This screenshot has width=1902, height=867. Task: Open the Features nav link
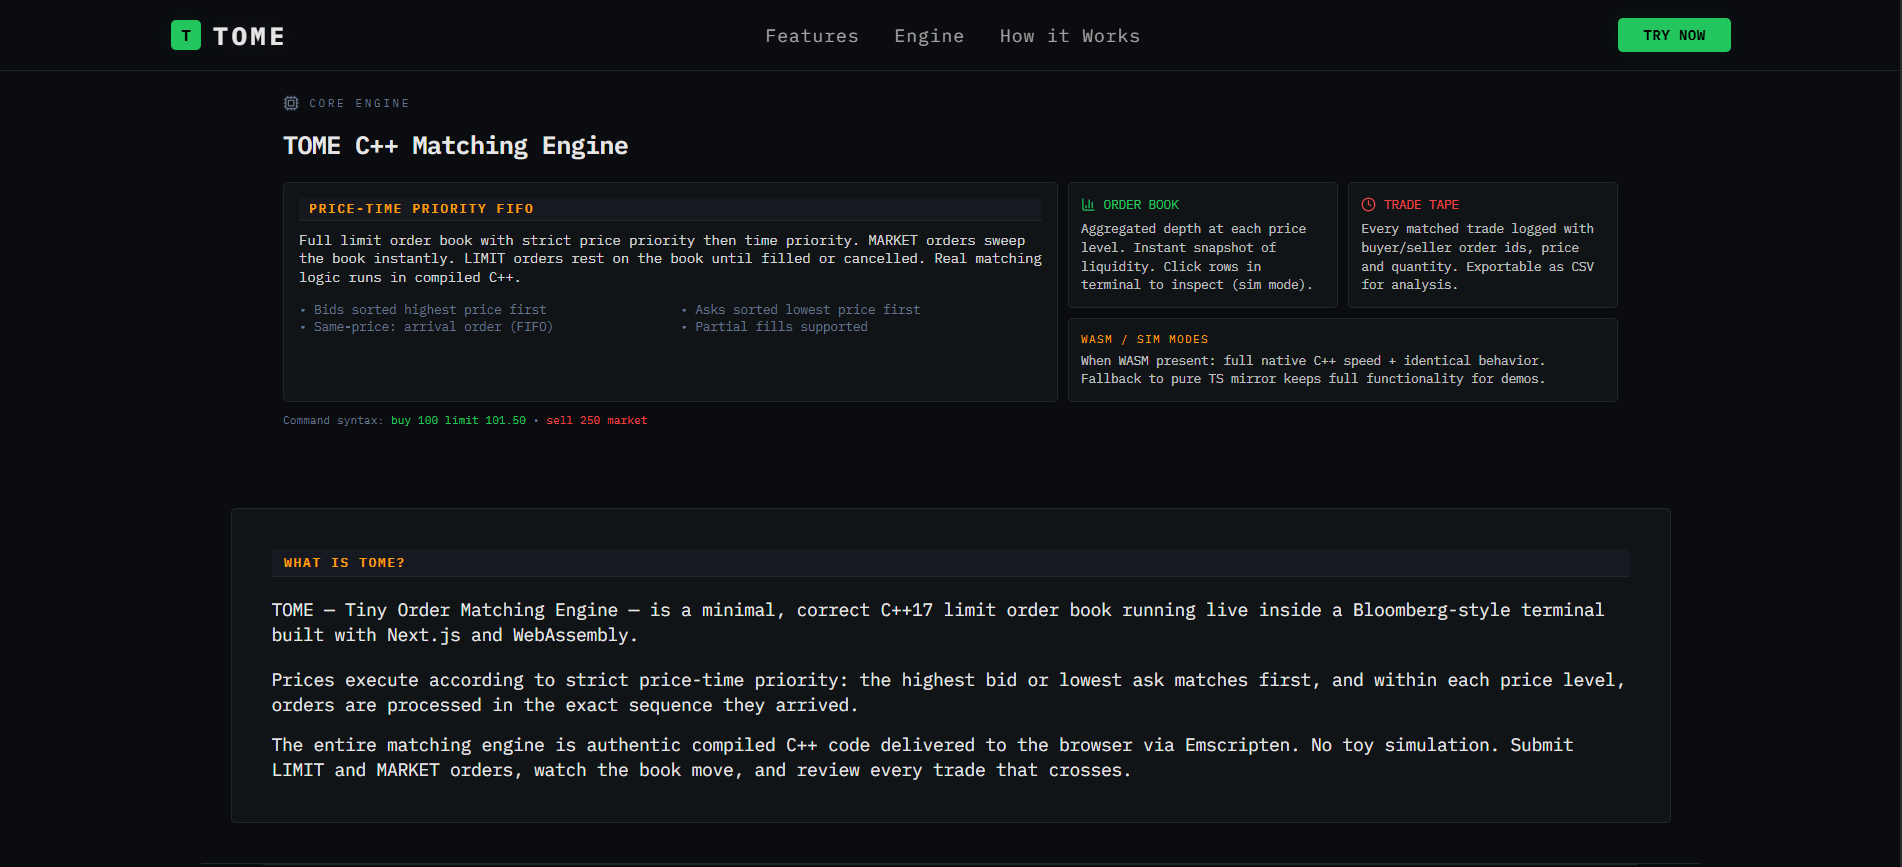point(812,36)
